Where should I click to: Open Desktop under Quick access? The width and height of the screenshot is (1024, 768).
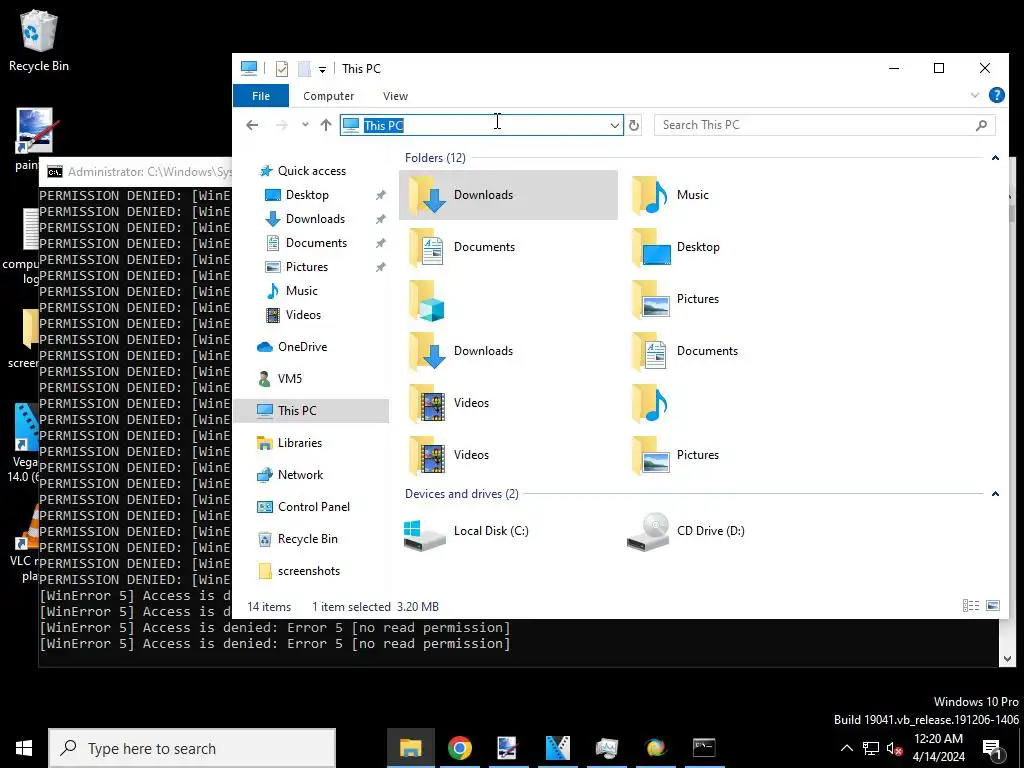point(307,195)
